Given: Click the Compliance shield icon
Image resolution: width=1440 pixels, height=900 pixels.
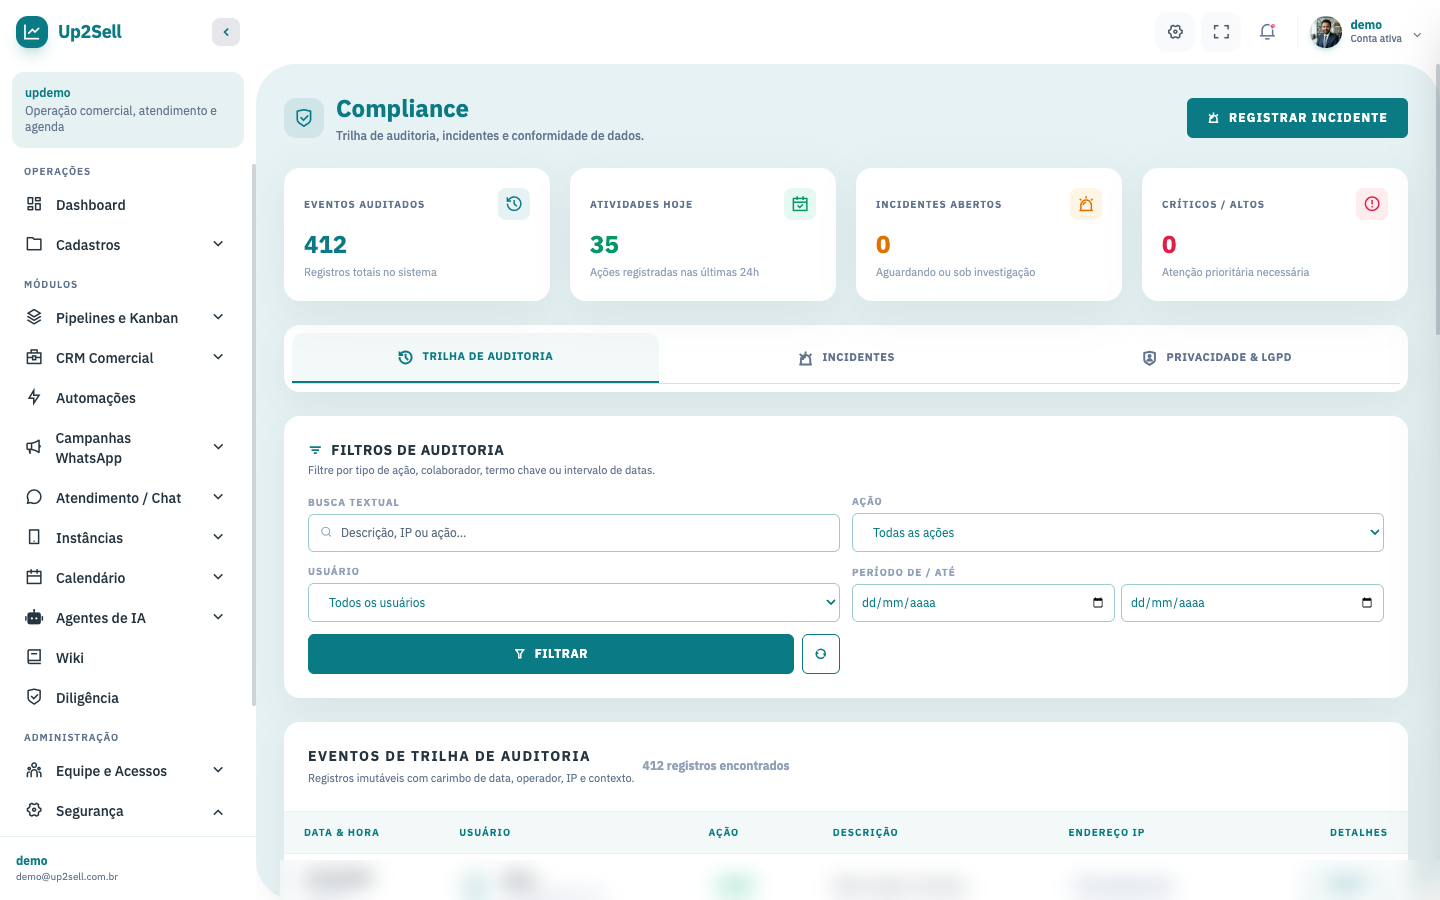Looking at the screenshot, I should tap(304, 118).
